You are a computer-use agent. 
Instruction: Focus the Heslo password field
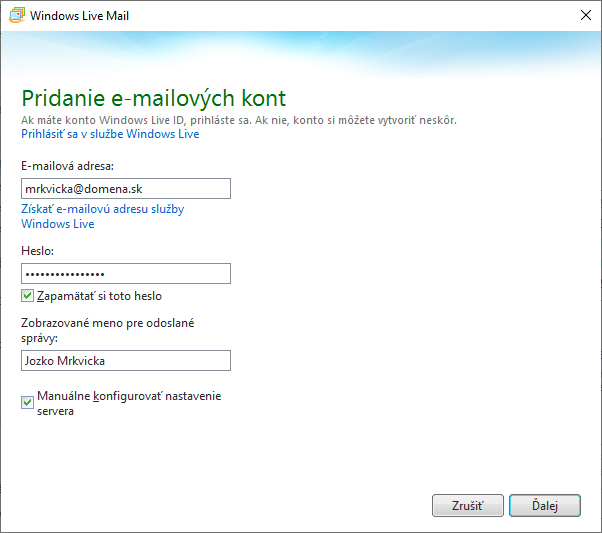click(x=126, y=274)
